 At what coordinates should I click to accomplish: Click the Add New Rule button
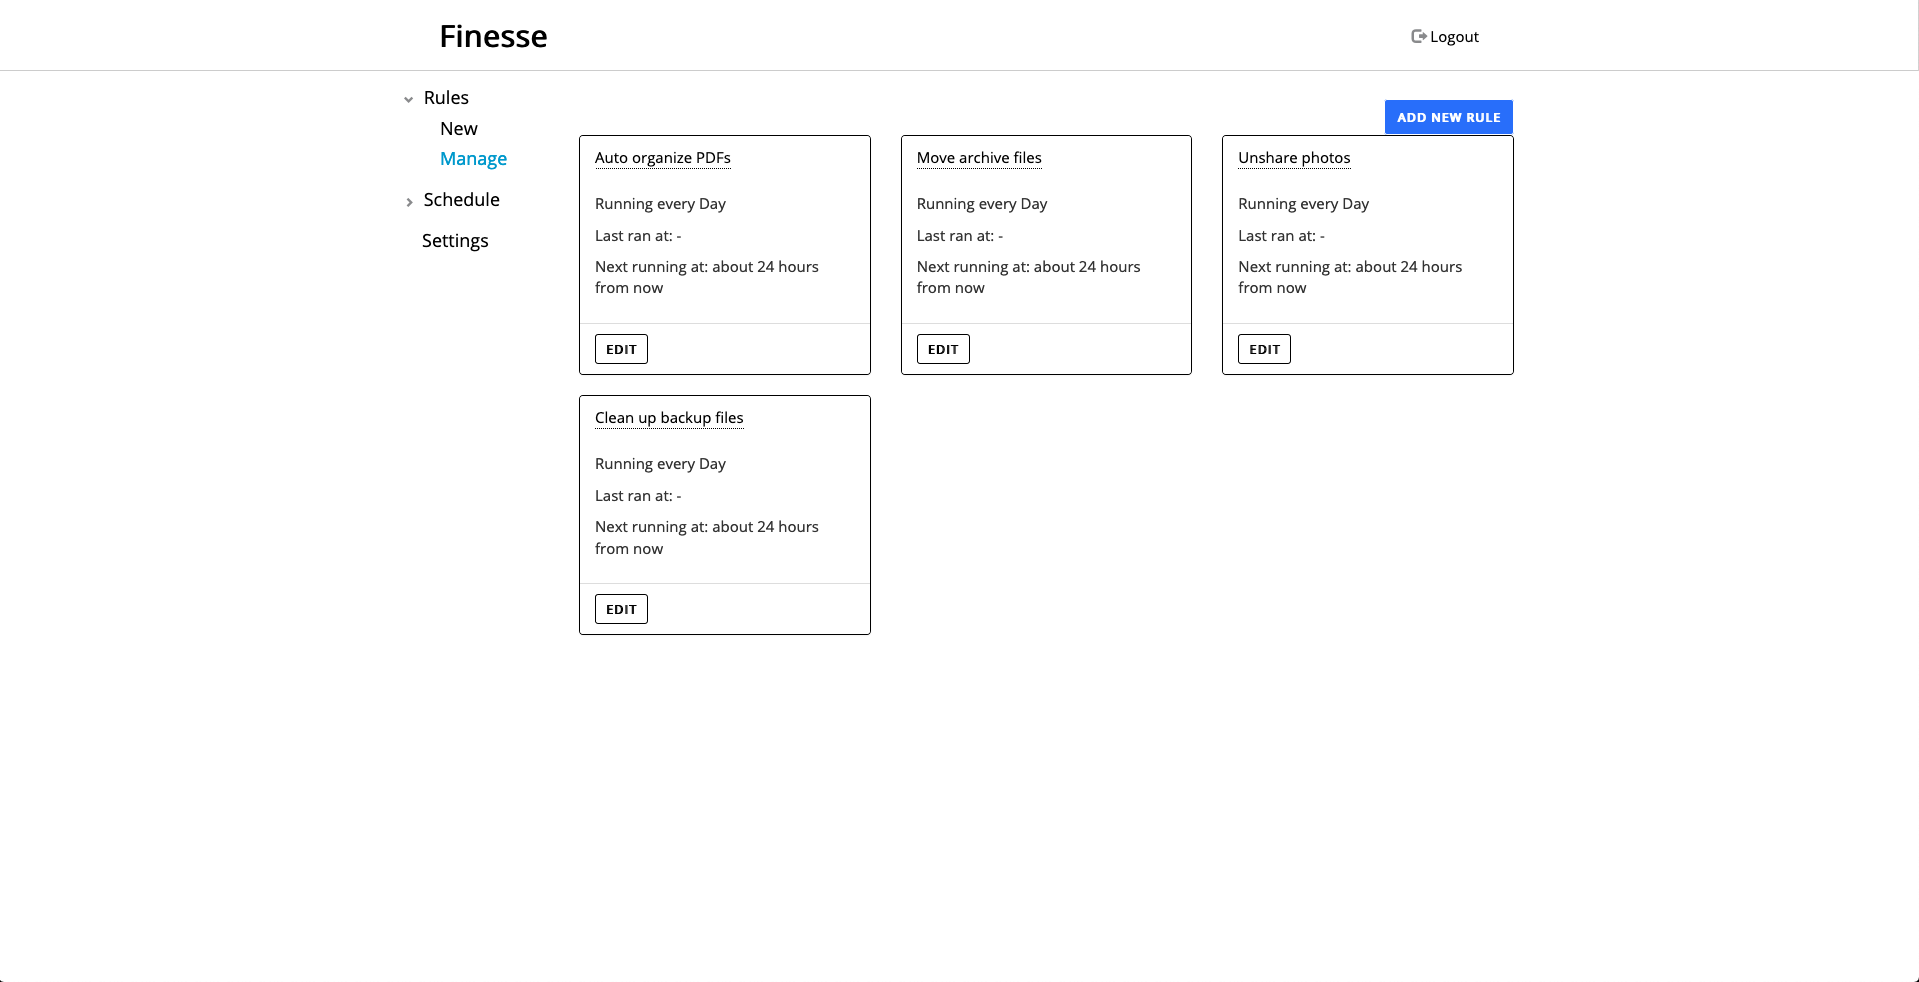[x=1448, y=117]
